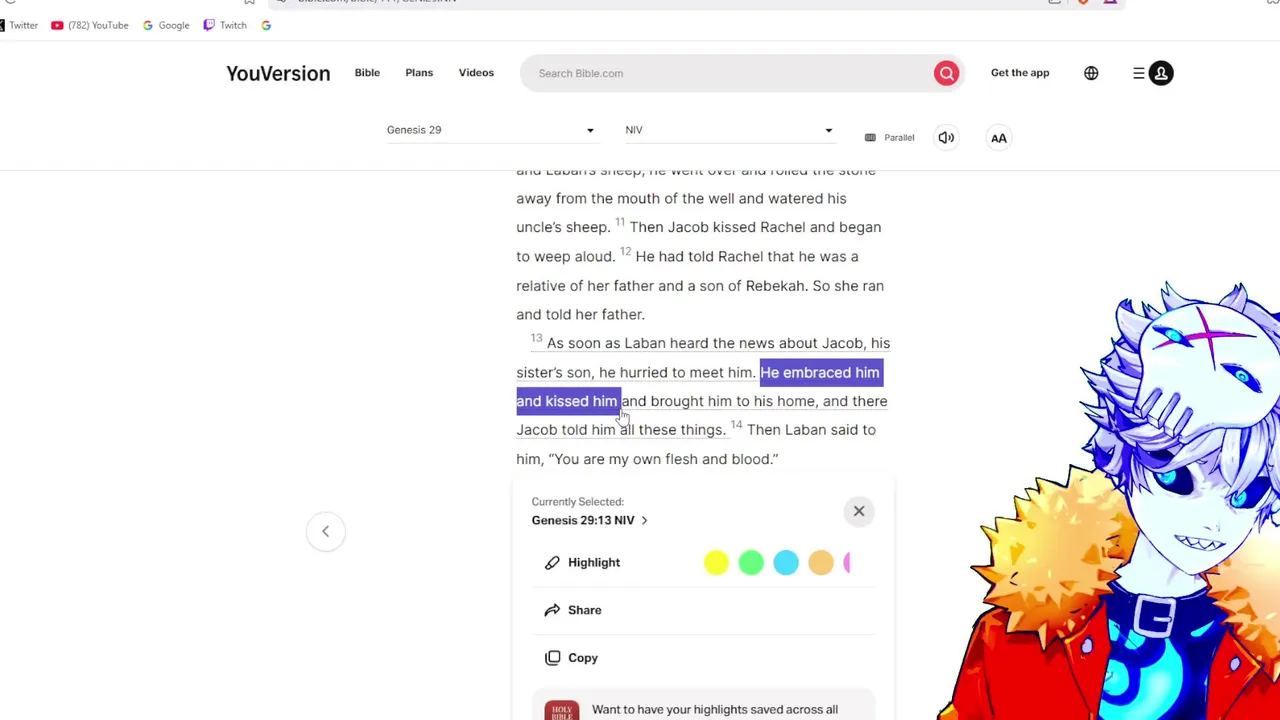The height and width of the screenshot is (720, 1280).
Task: Open the Videos menu item
Action: pyautogui.click(x=476, y=73)
